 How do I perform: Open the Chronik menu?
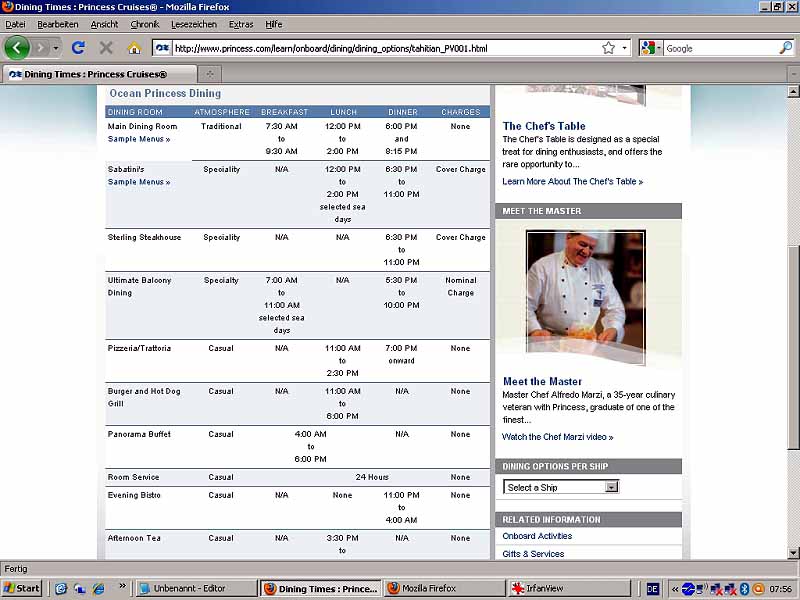point(144,24)
